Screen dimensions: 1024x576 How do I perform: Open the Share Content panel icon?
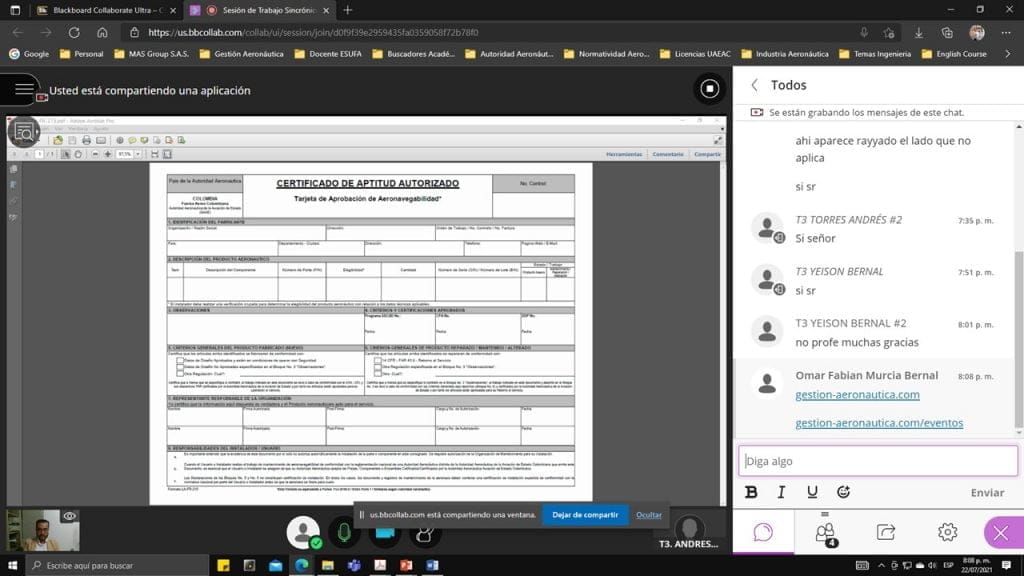[x=886, y=532]
